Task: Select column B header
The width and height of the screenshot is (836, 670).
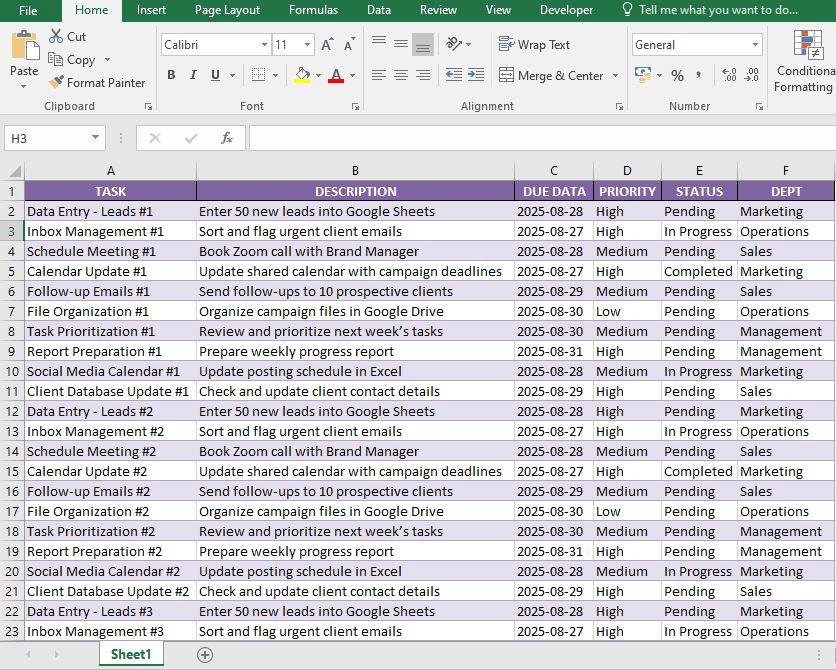Action: (355, 171)
